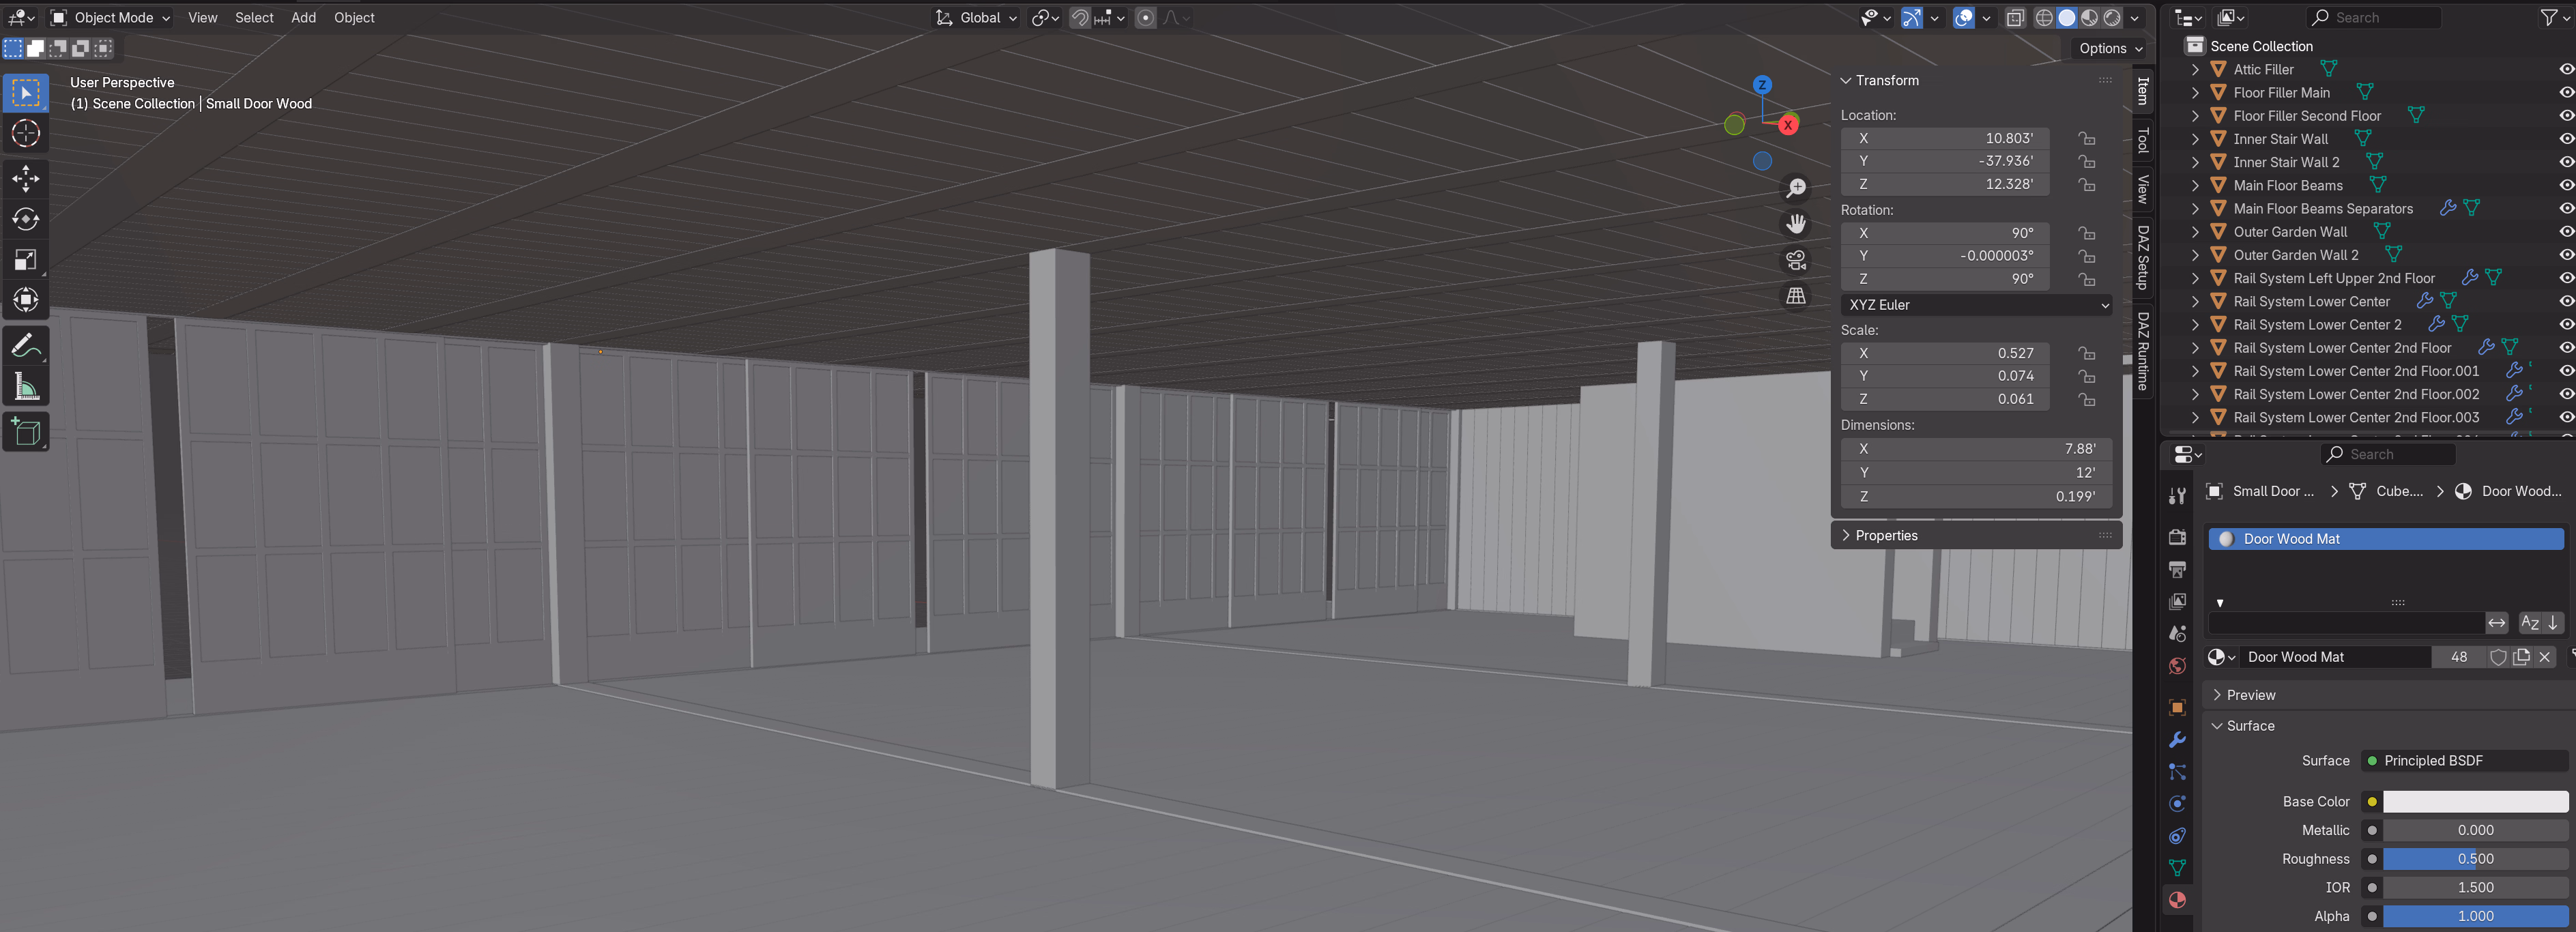This screenshot has width=2576, height=932.
Task: Open the XYZ Euler rotation mode dropdown
Action: tap(1976, 305)
